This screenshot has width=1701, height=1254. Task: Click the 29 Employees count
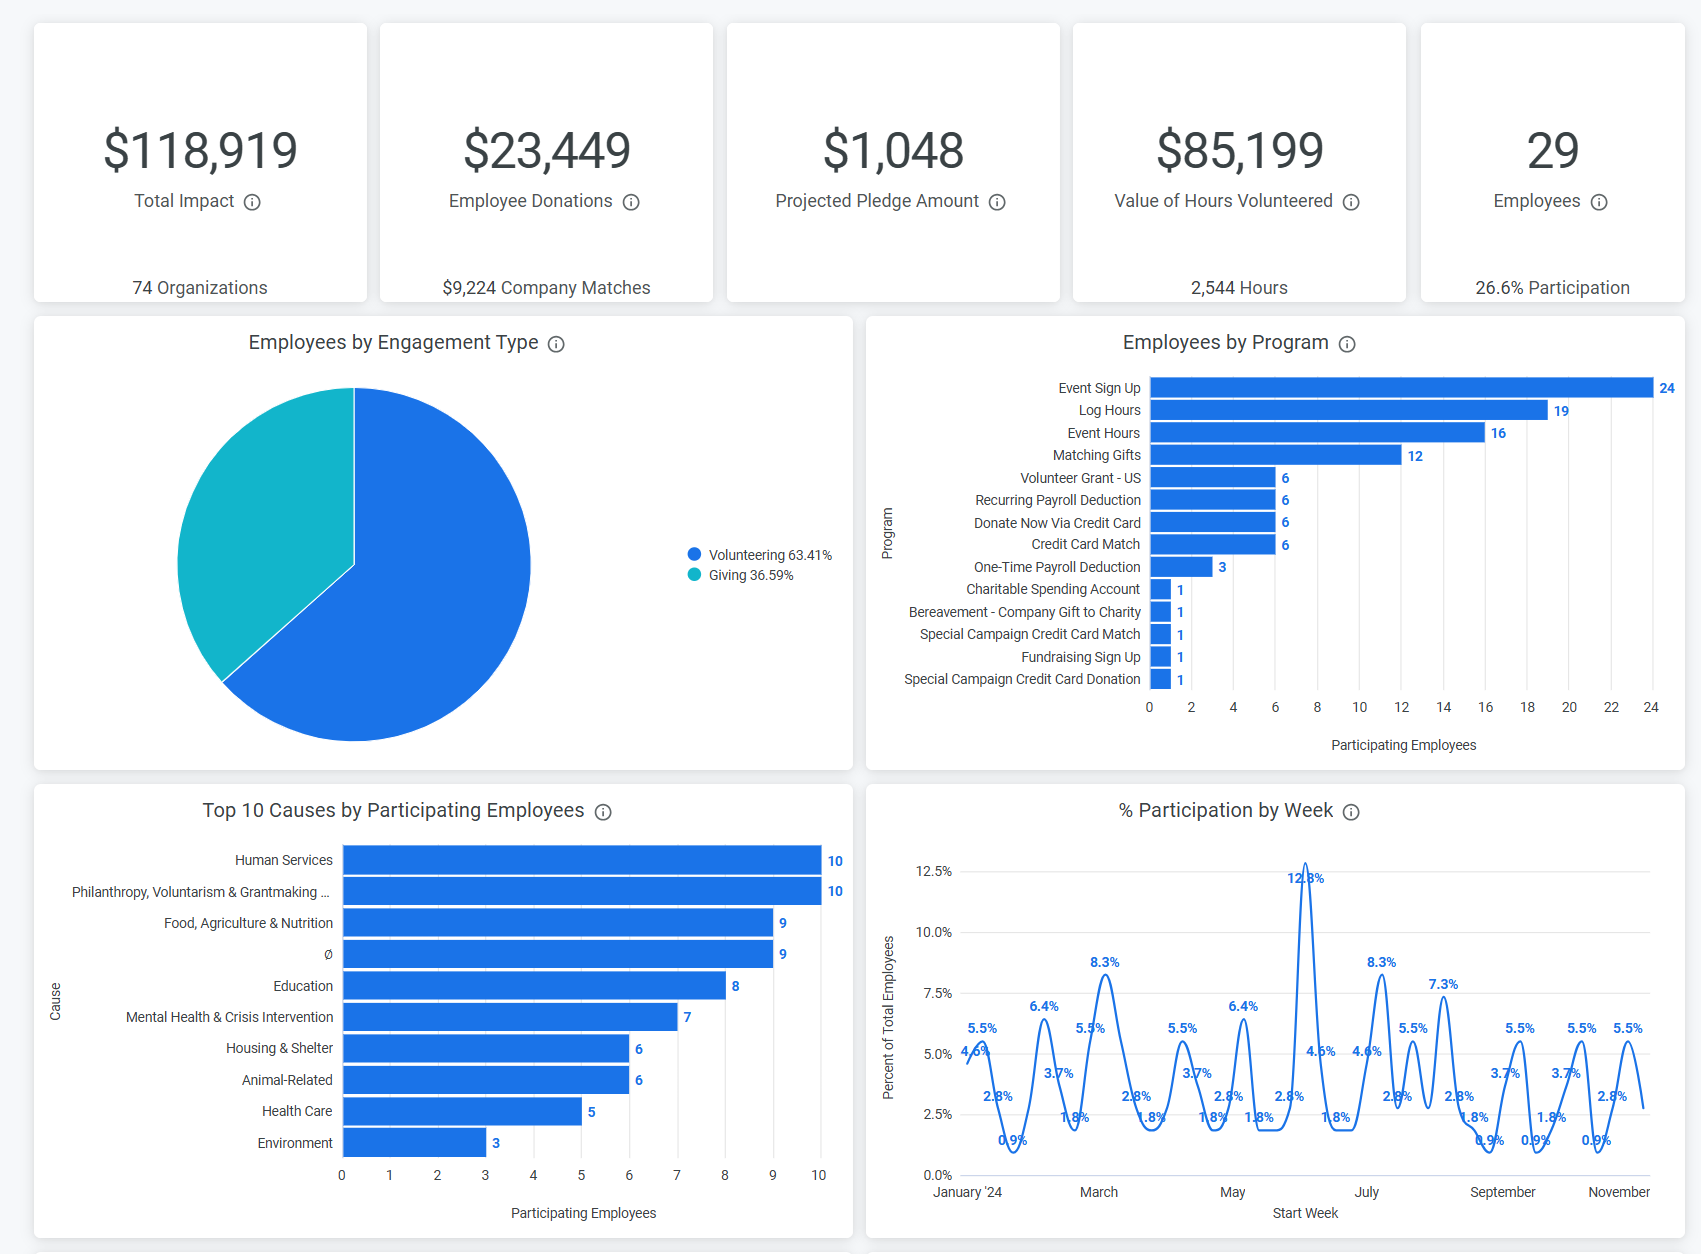[x=1552, y=151]
